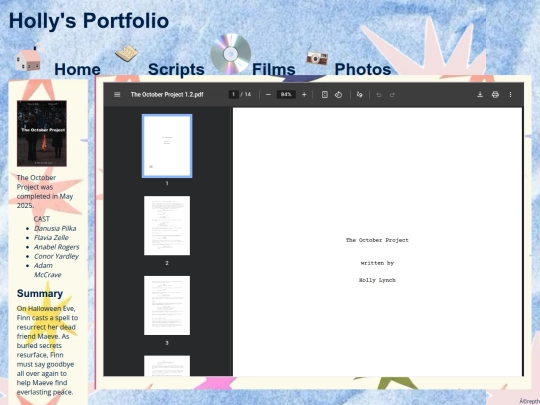Click the CD disc icon
The height and width of the screenshot is (405, 540).
point(230,54)
